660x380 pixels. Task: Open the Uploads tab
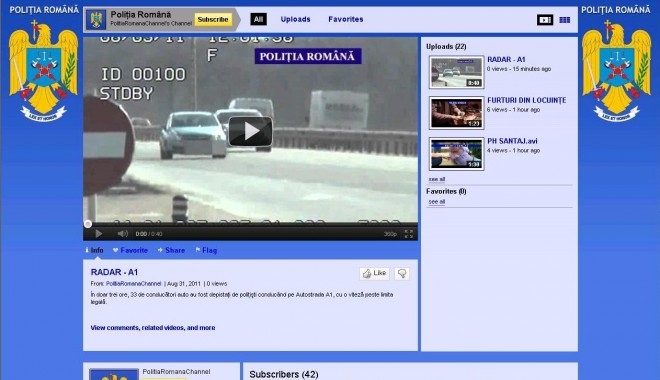(x=295, y=19)
